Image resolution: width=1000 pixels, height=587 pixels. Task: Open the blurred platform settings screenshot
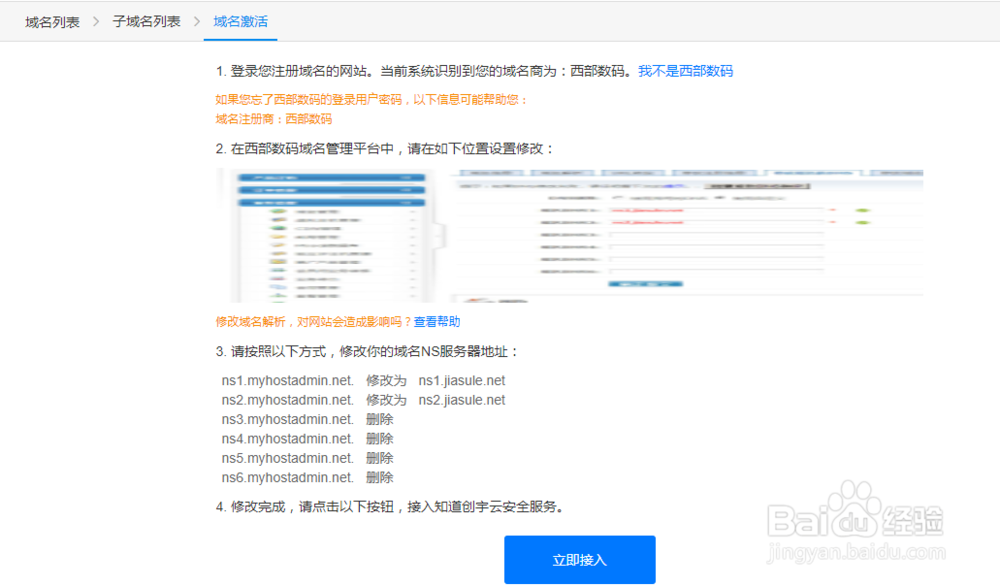click(570, 235)
